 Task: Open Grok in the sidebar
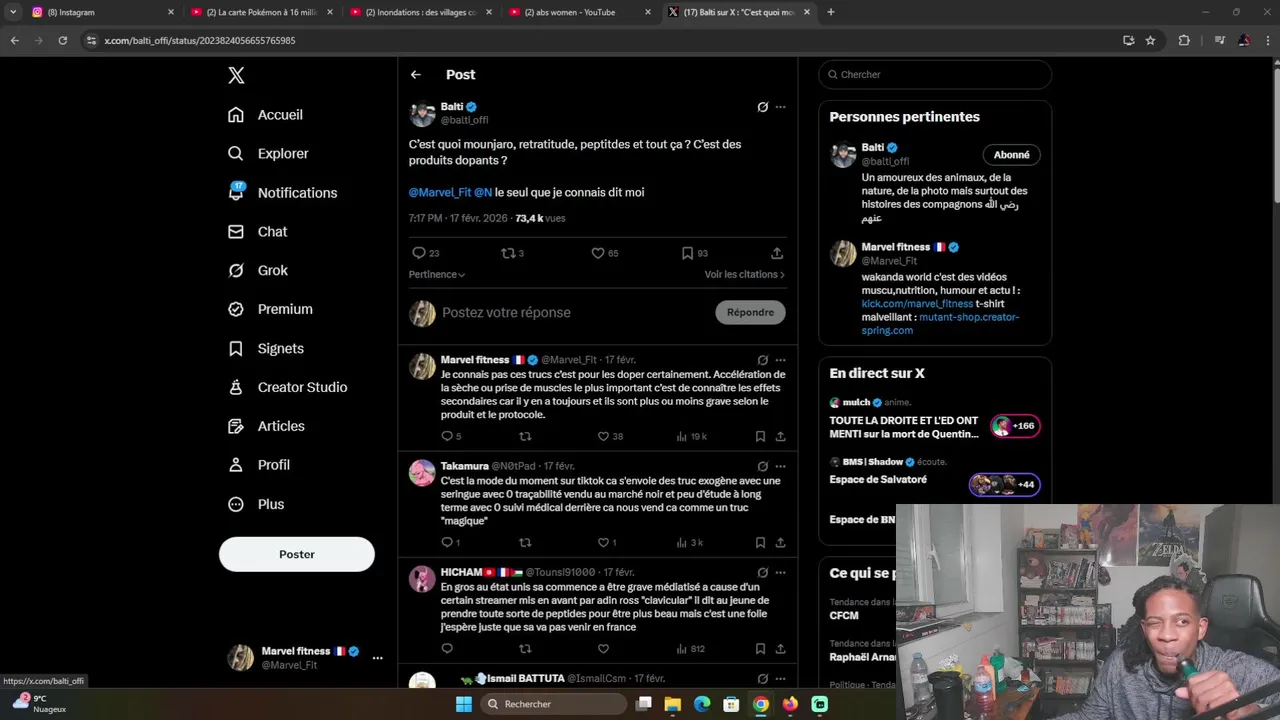pyautogui.click(x=257, y=270)
